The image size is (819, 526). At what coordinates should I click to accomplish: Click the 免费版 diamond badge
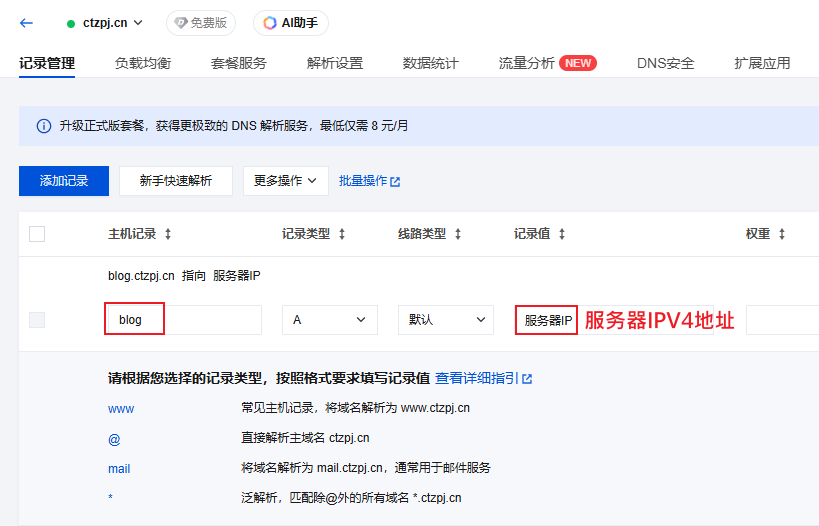(201, 23)
